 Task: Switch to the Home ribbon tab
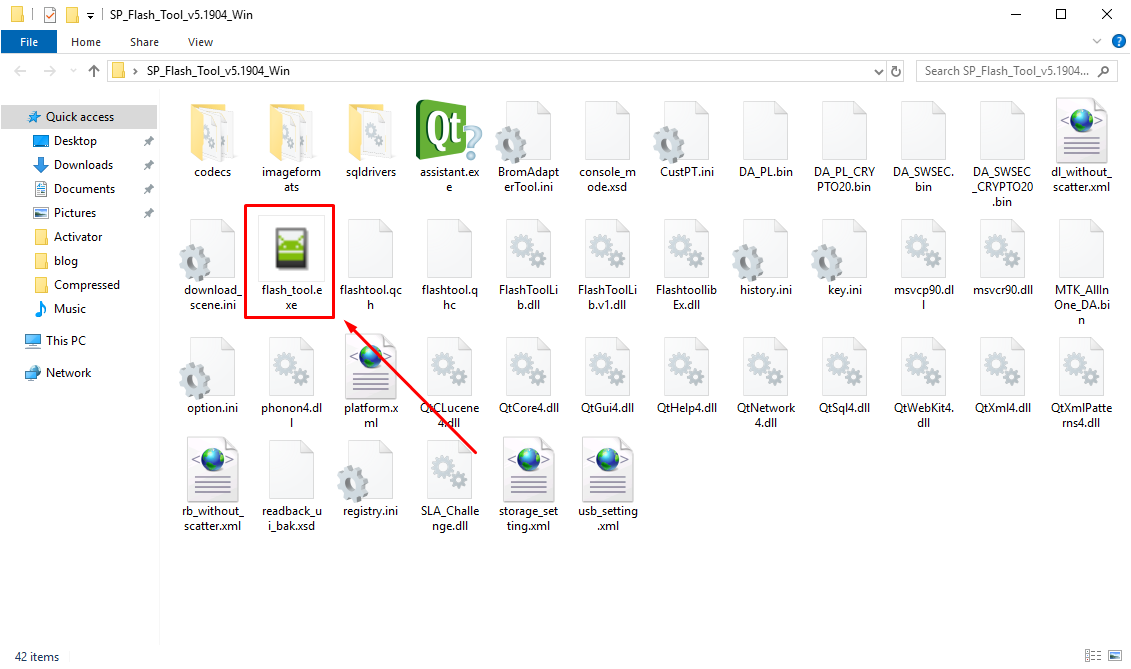(86, 42)
